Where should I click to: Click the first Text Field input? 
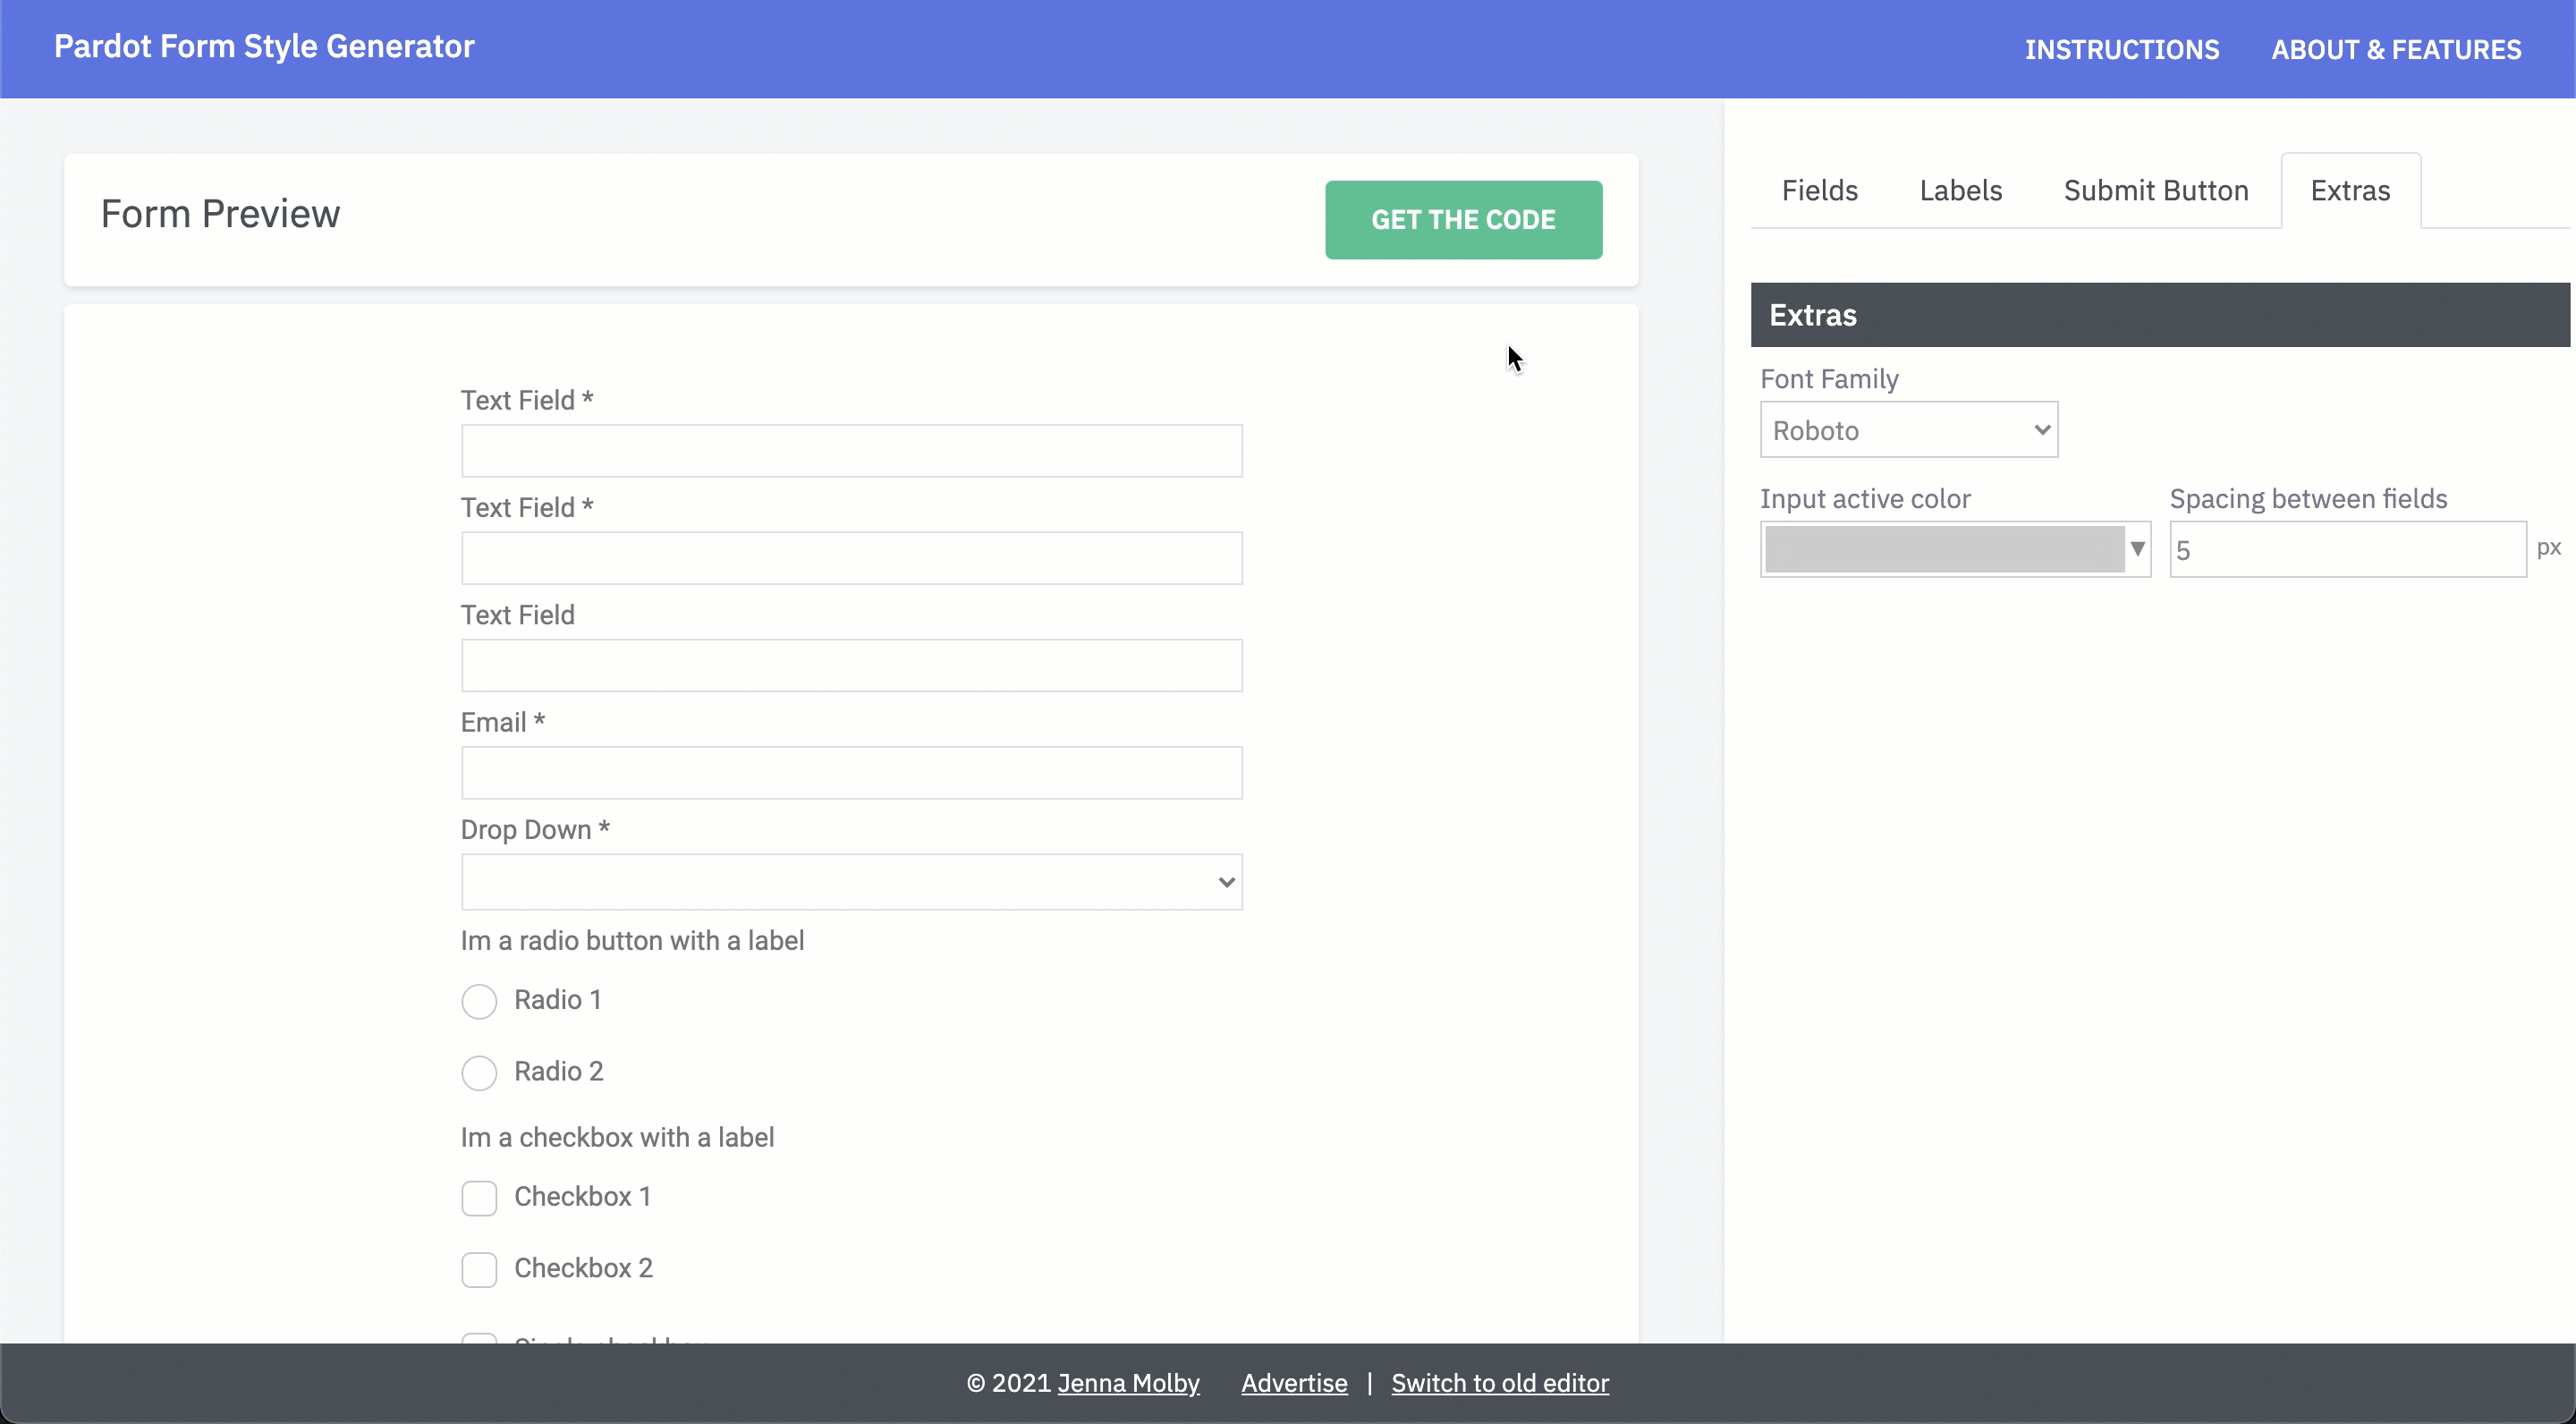pyautogui.click(x=851, y=451)
